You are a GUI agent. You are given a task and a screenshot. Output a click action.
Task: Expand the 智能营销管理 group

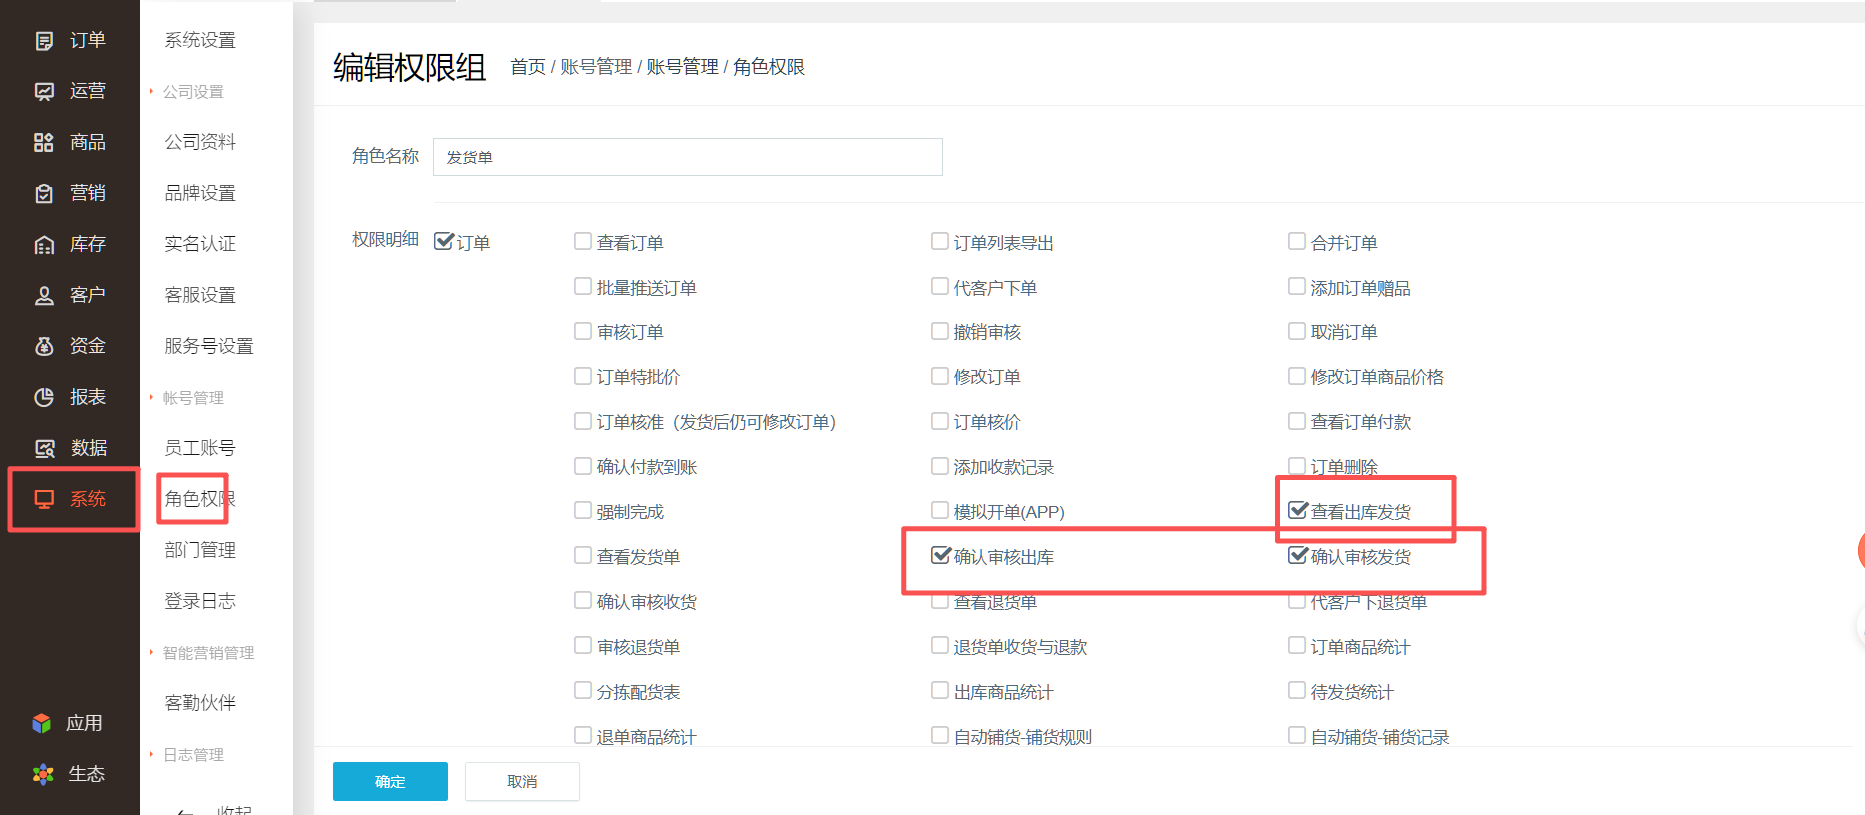click(208, 653)
